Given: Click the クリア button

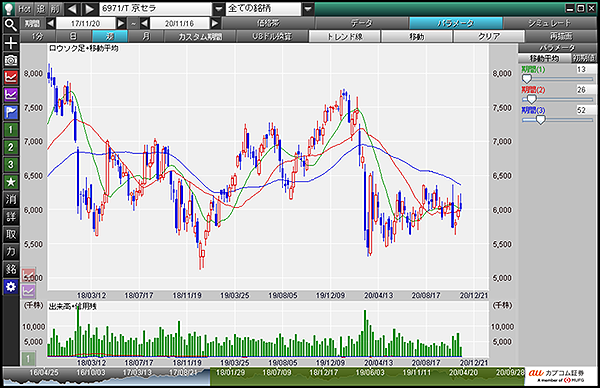Looking at the screenshot, I should point(489,36).
